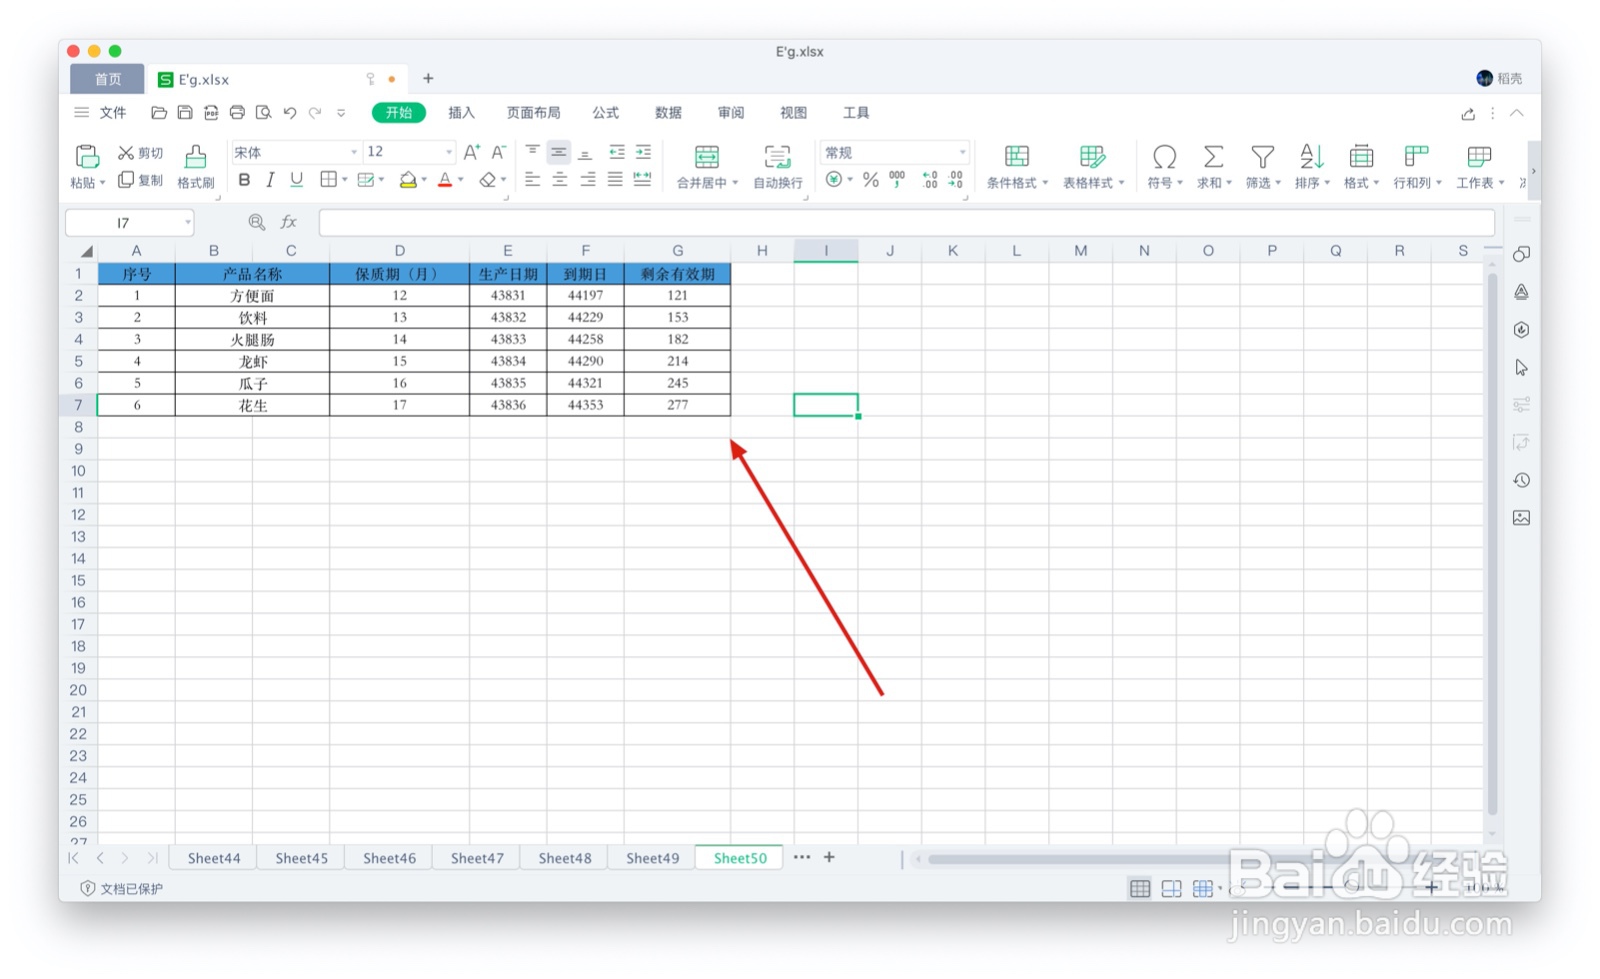Screen dimensions: 1600x979
Task: Click the merge and center (合并居中) icon
Action: tap(707, 157)
